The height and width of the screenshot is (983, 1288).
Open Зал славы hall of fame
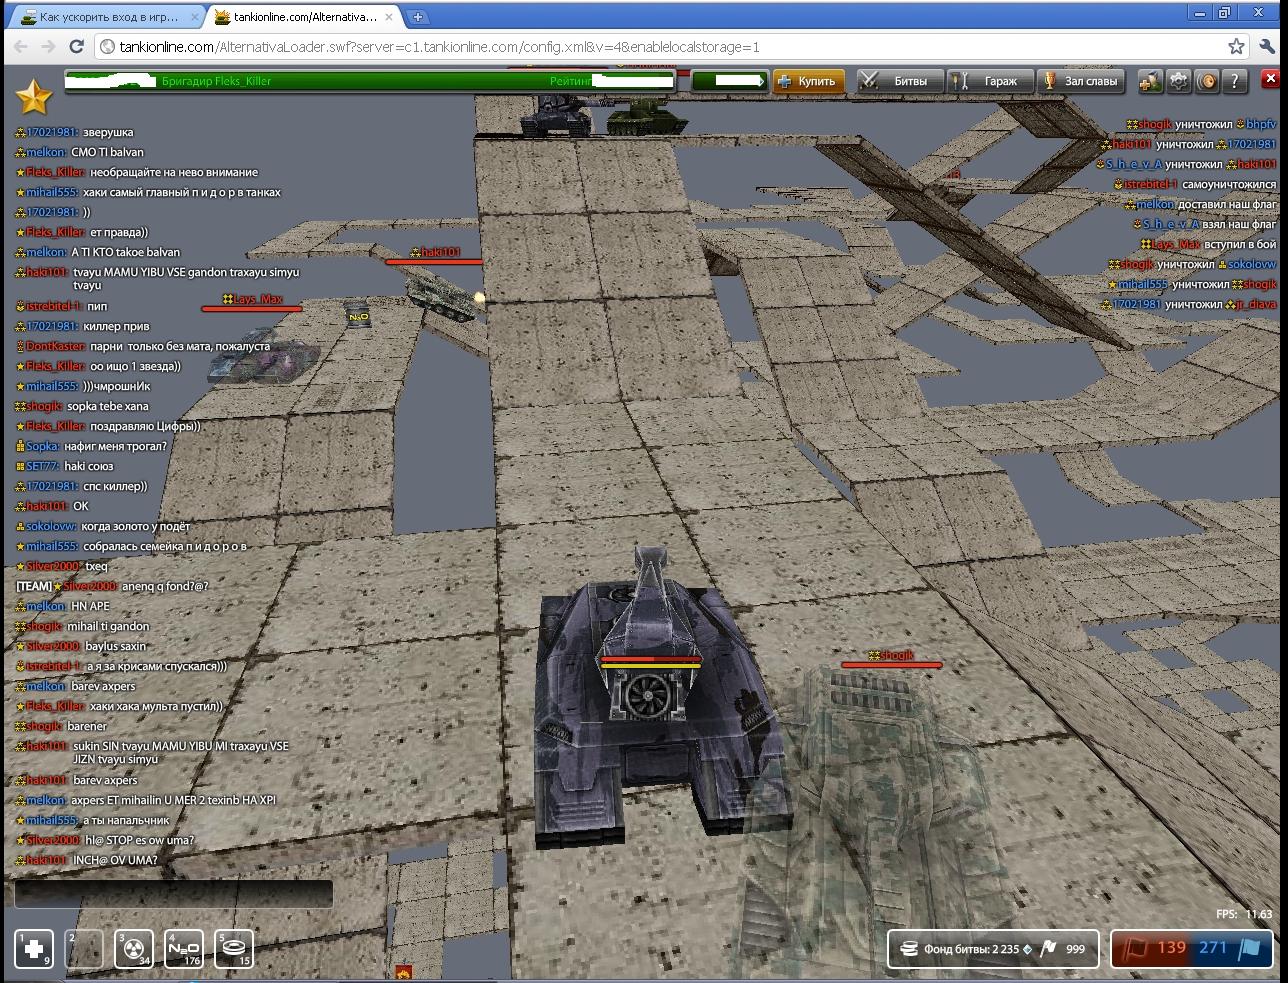click(x=1080, y=82)
